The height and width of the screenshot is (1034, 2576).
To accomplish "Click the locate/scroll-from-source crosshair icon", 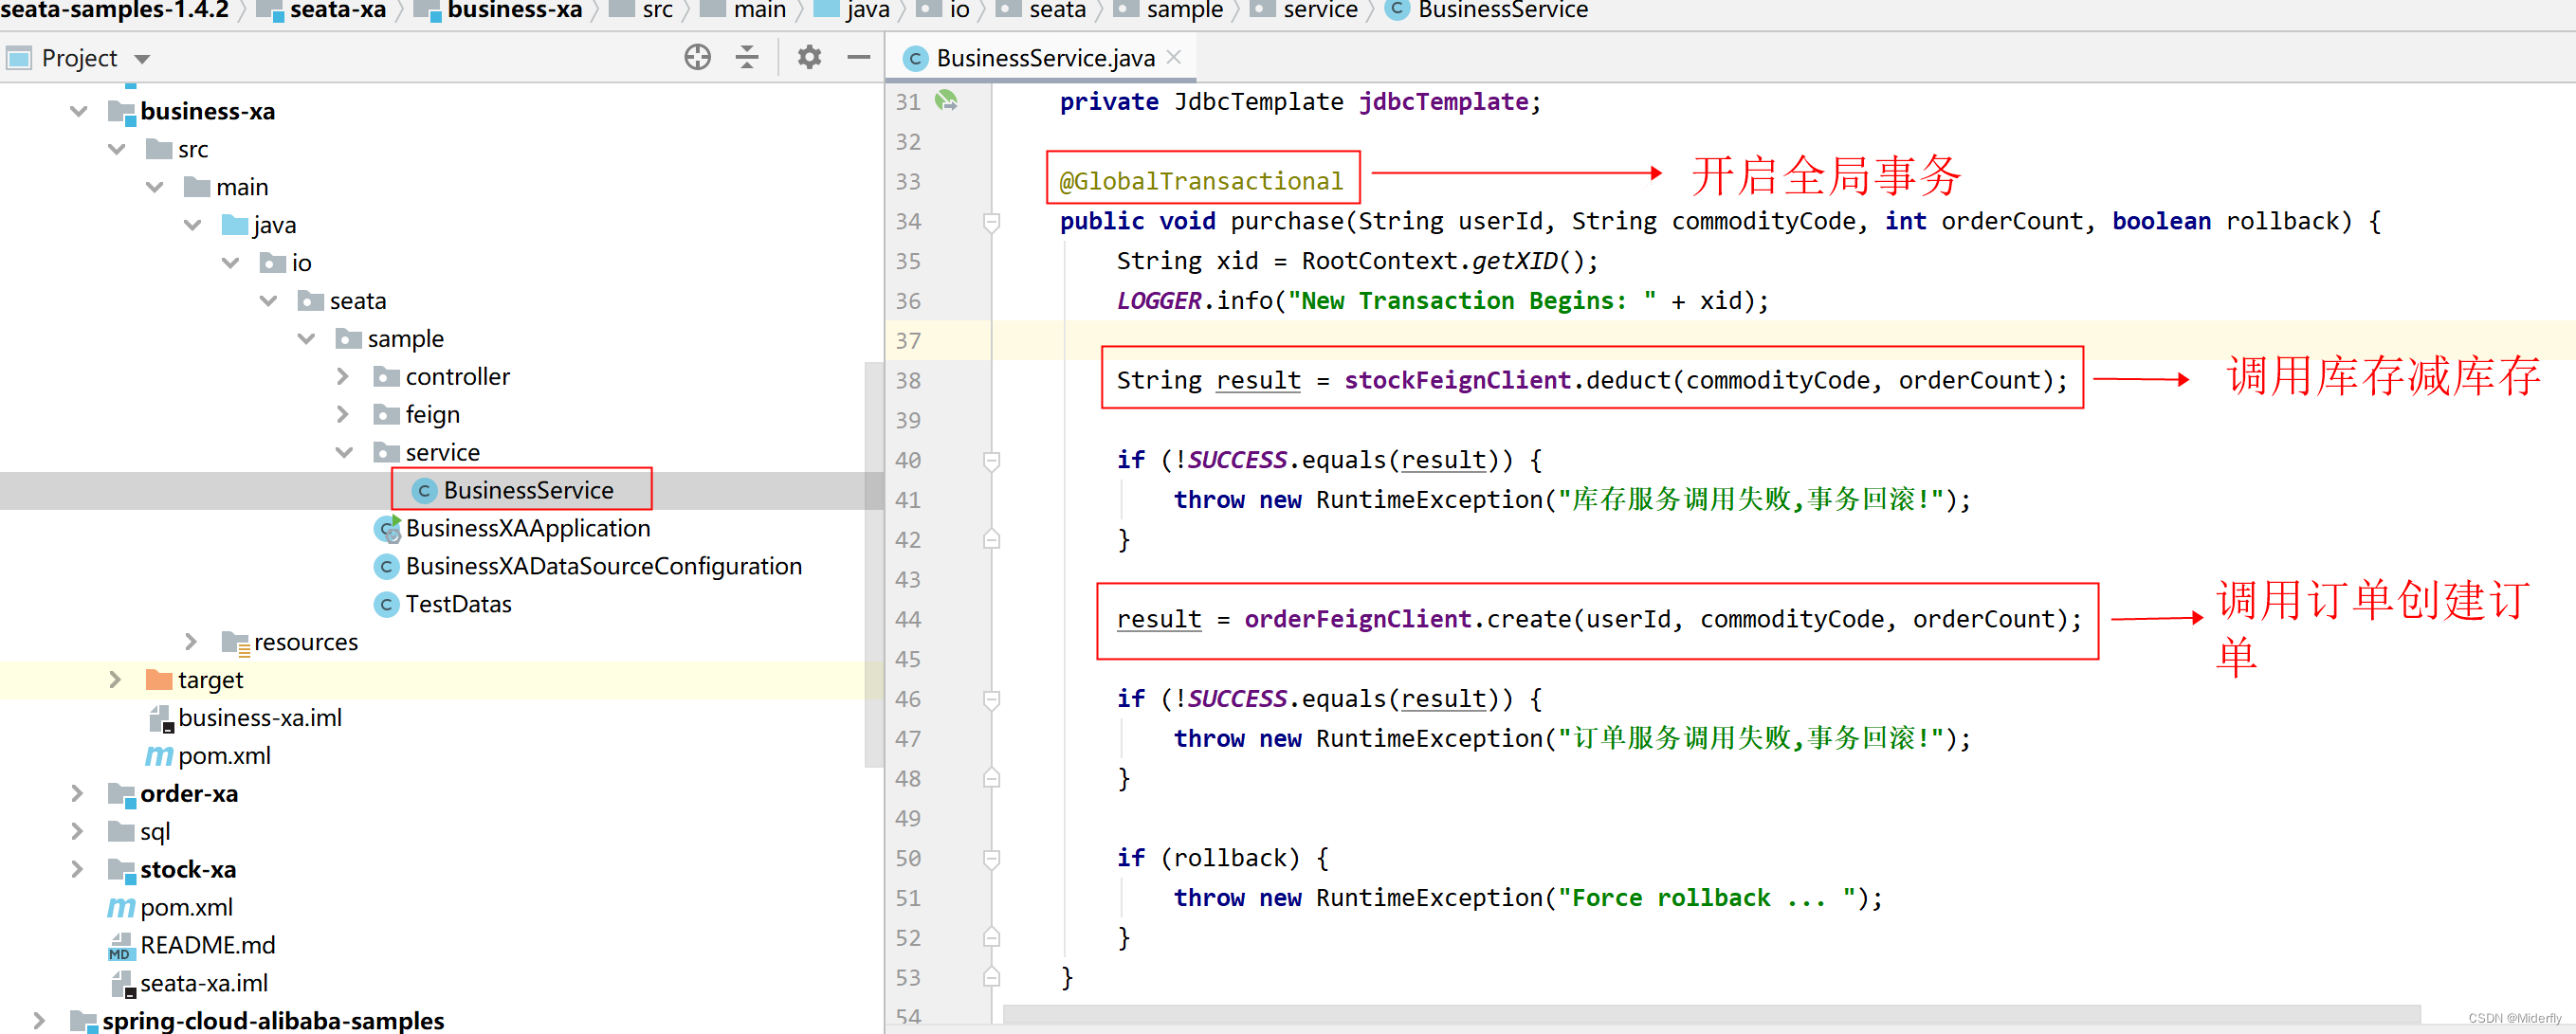I will 697,58.
